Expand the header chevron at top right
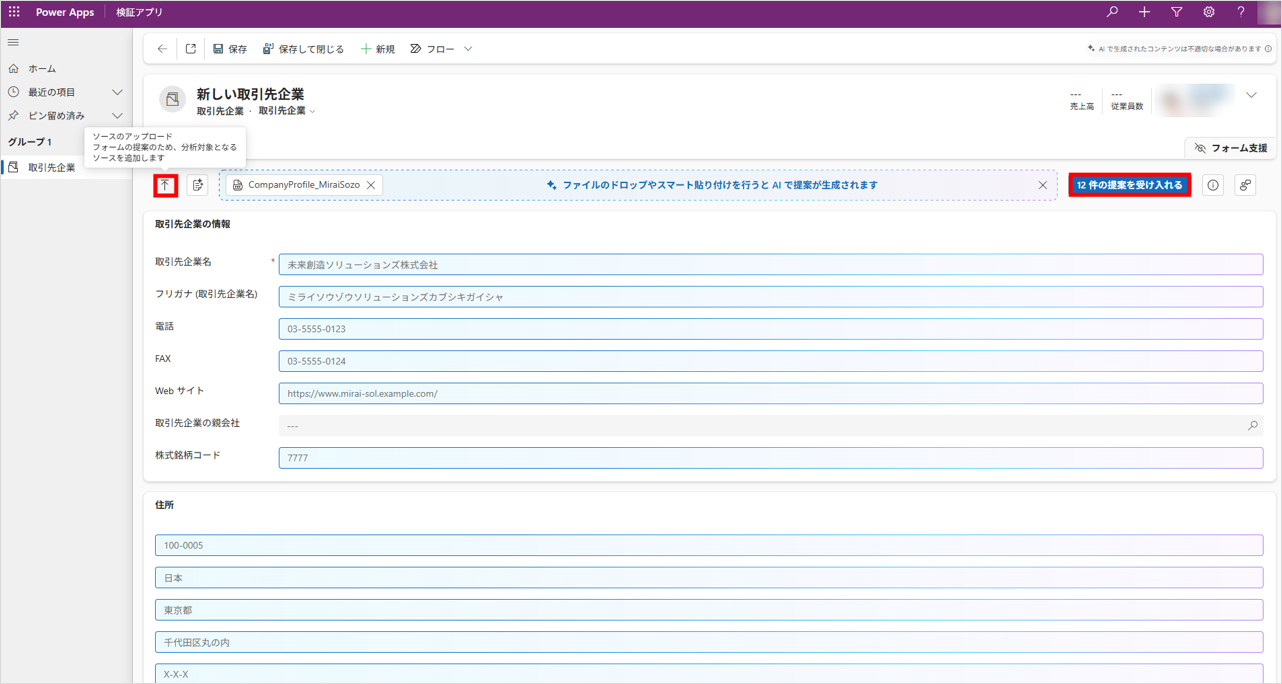 [x=1251, y=96]
